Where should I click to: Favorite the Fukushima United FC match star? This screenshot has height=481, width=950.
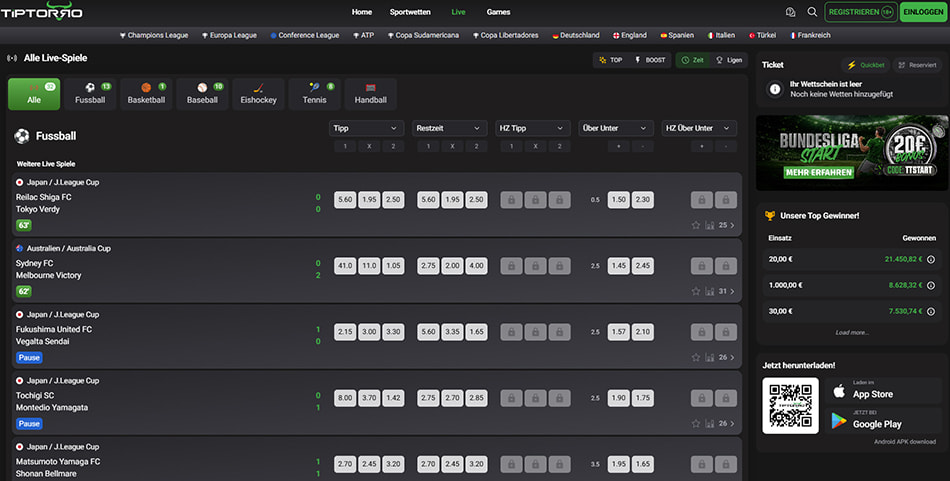pos(696,357)
